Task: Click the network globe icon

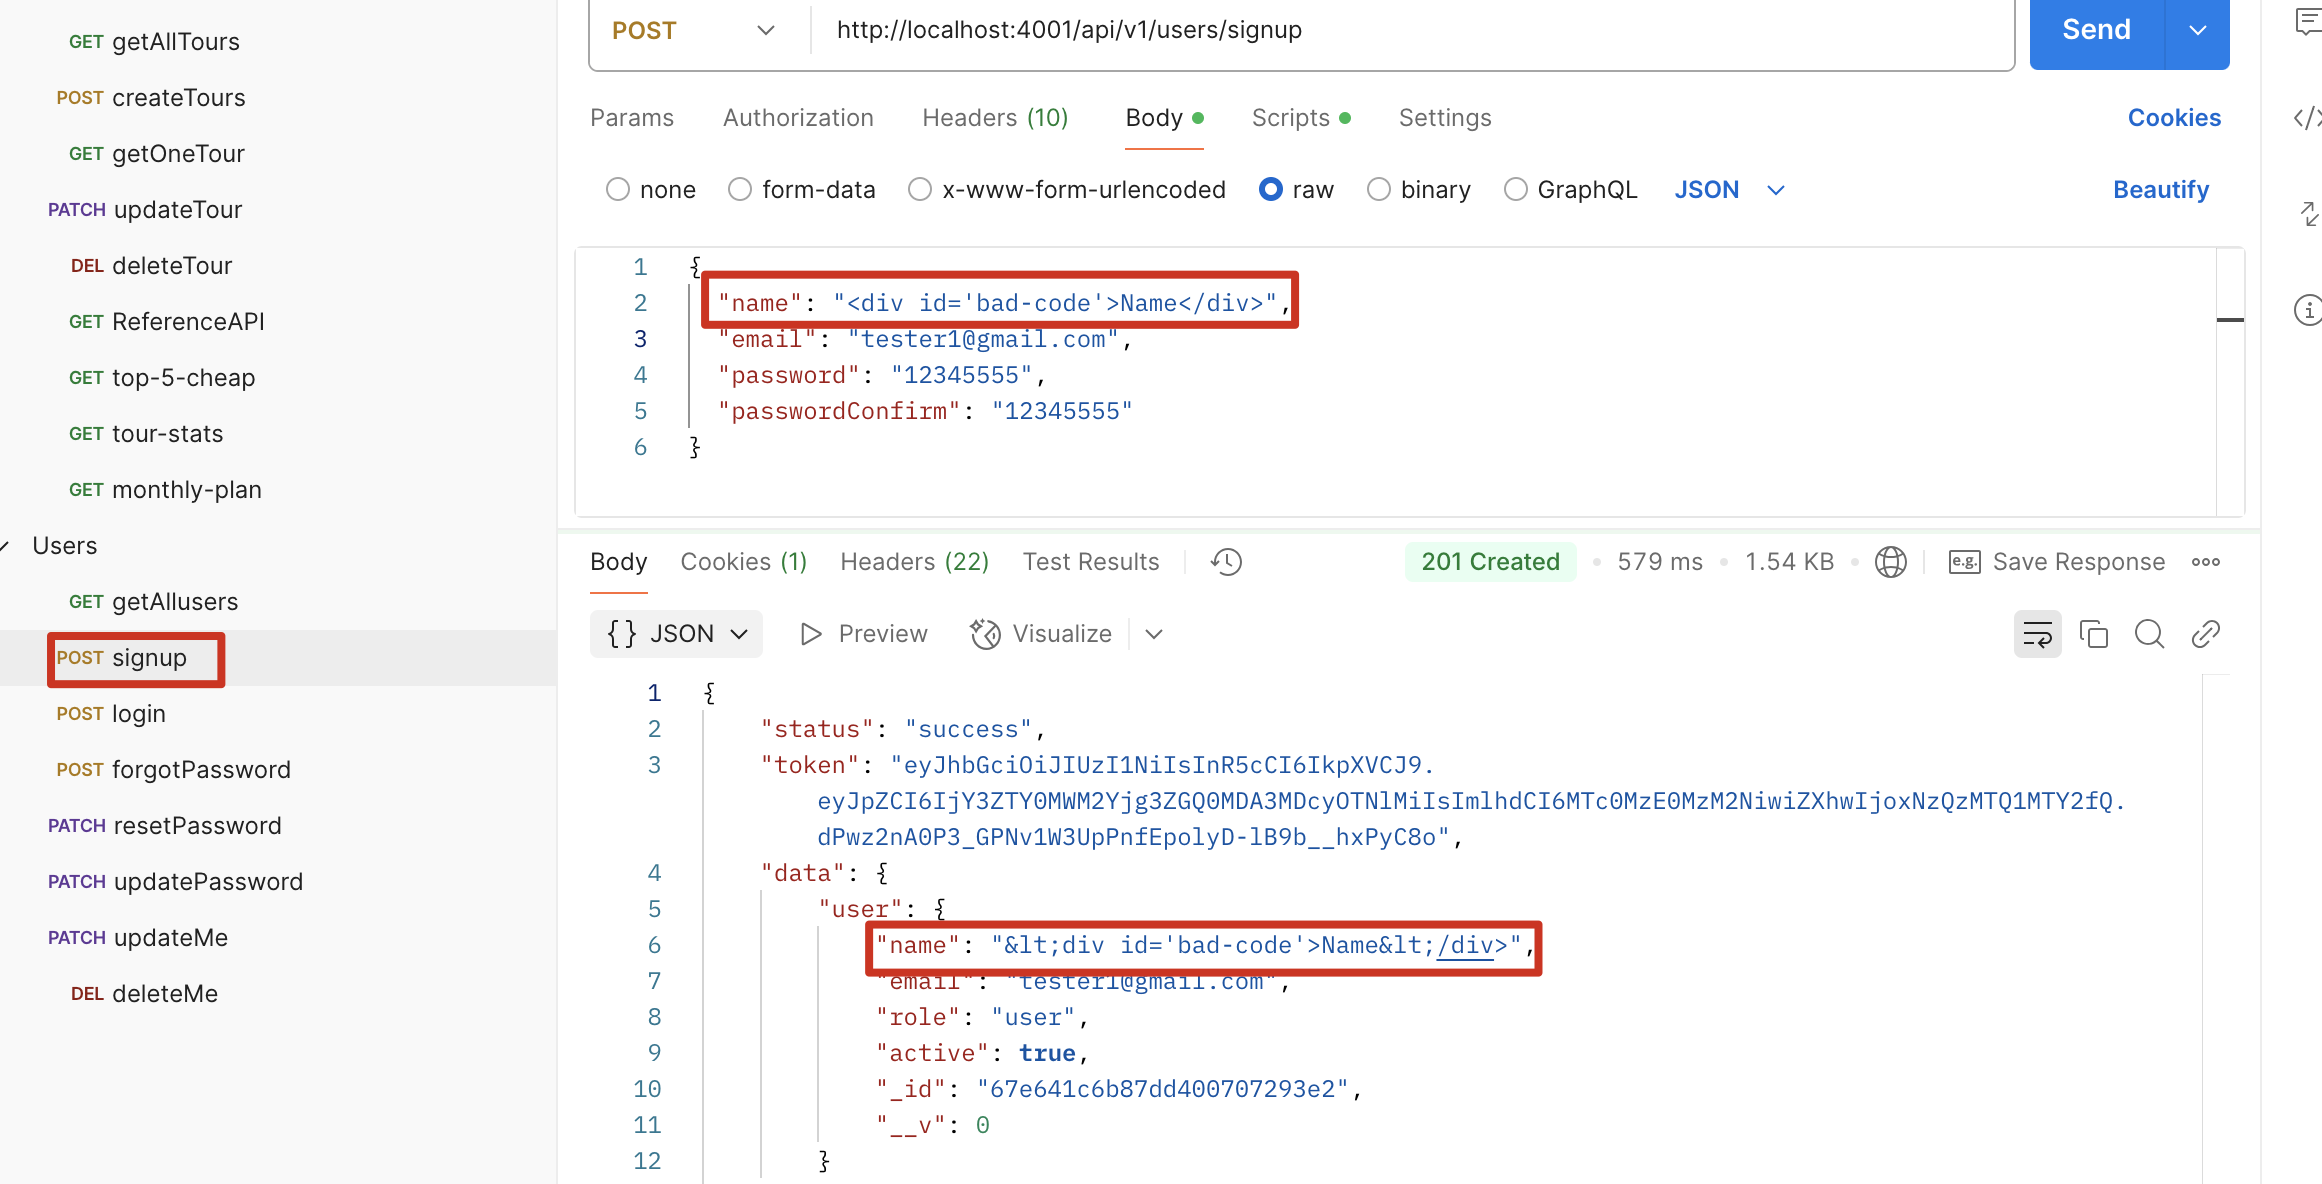Action: click(x=1890, y=562)
